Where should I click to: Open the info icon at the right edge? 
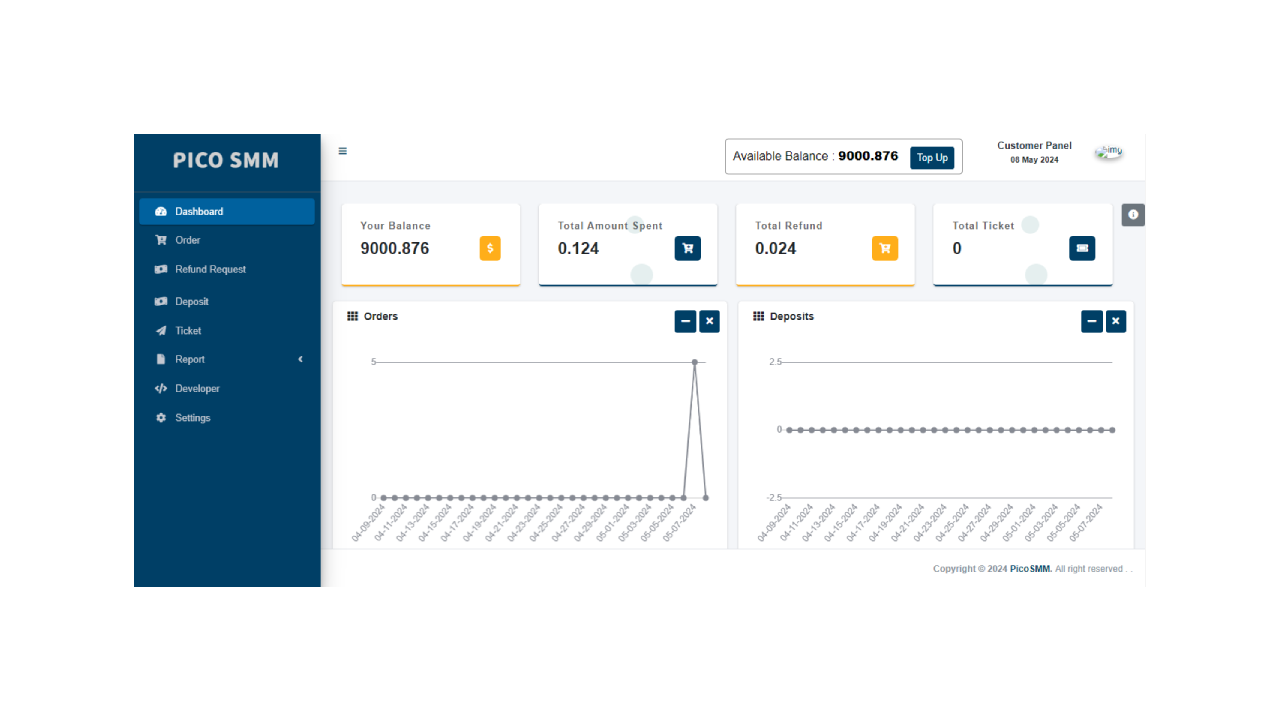tap(1133, 215)
